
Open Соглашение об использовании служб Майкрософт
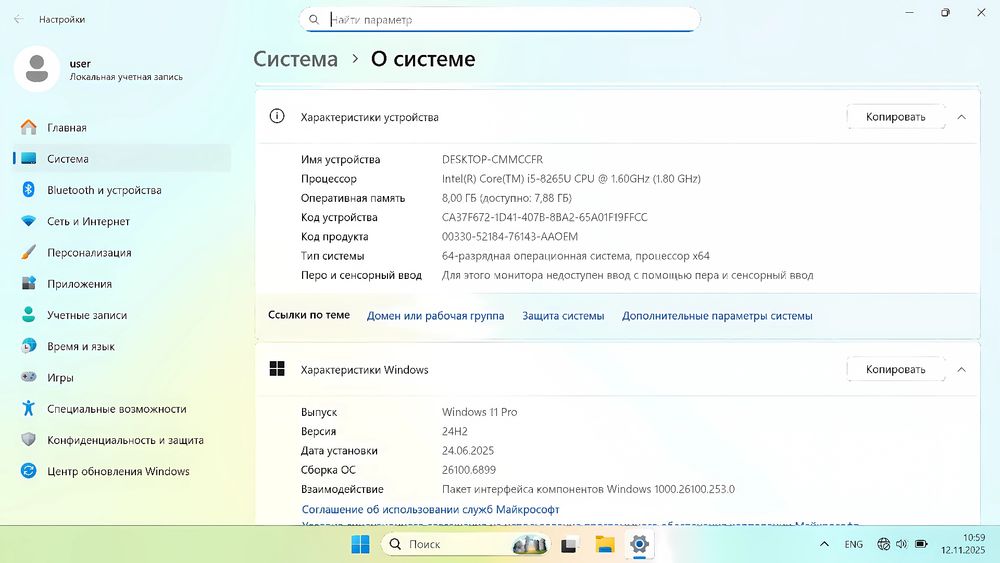click(x=430, y=509)
